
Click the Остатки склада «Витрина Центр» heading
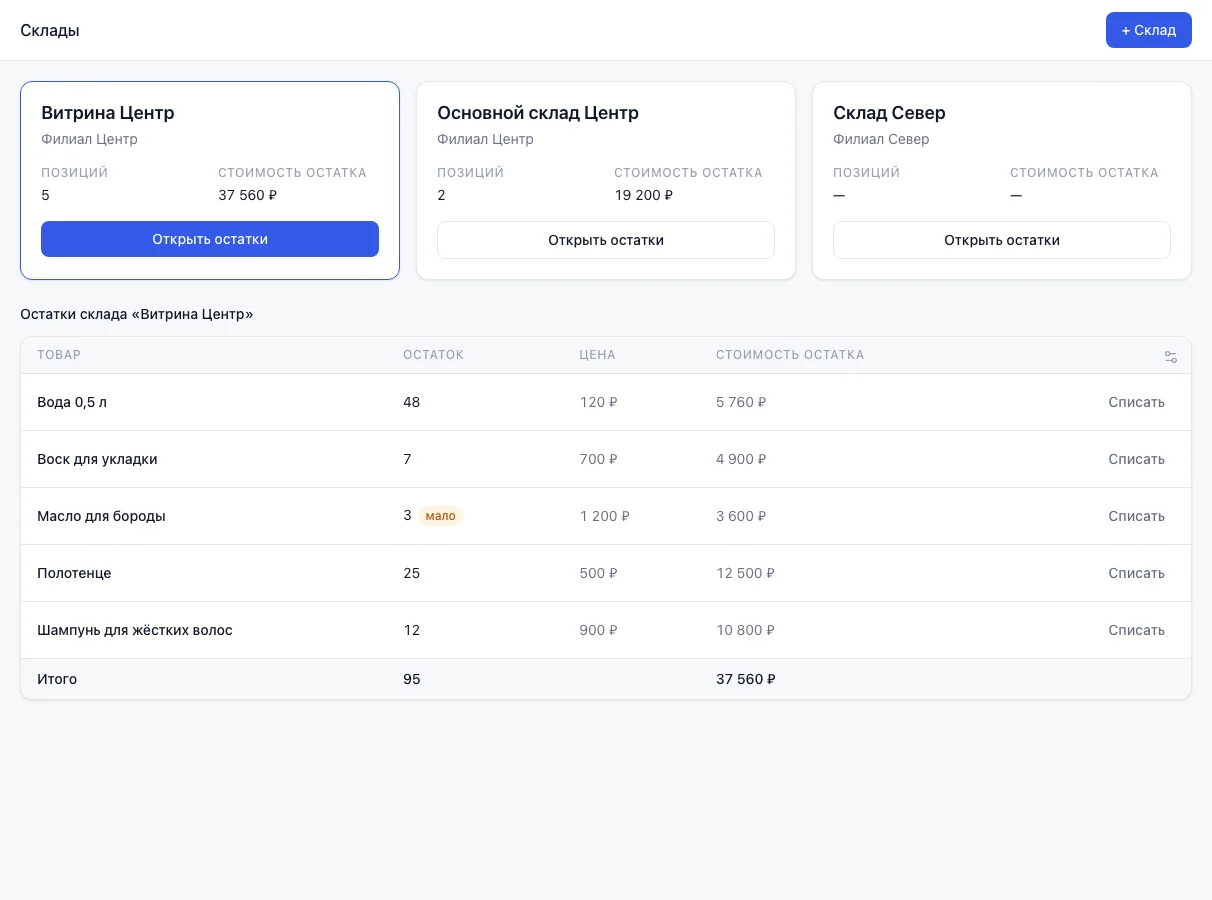coord(137,314)
